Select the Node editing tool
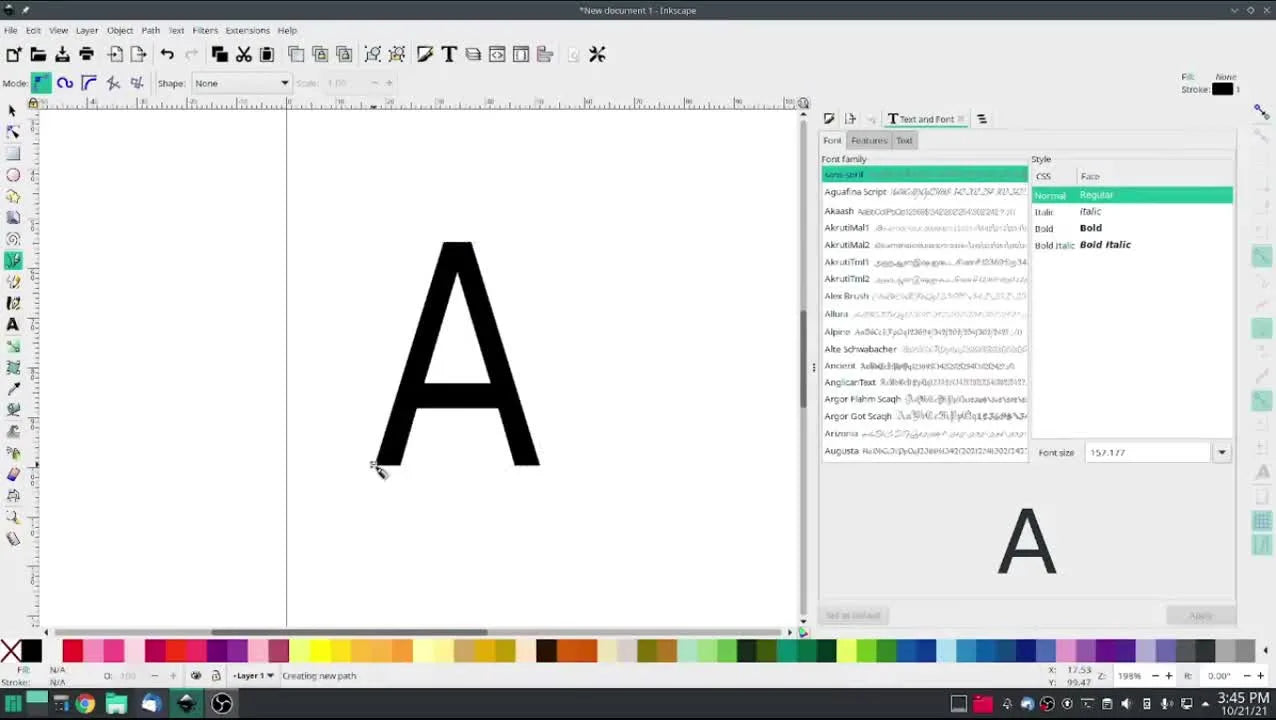This screenshot has width=1276, height=720. 13,131
